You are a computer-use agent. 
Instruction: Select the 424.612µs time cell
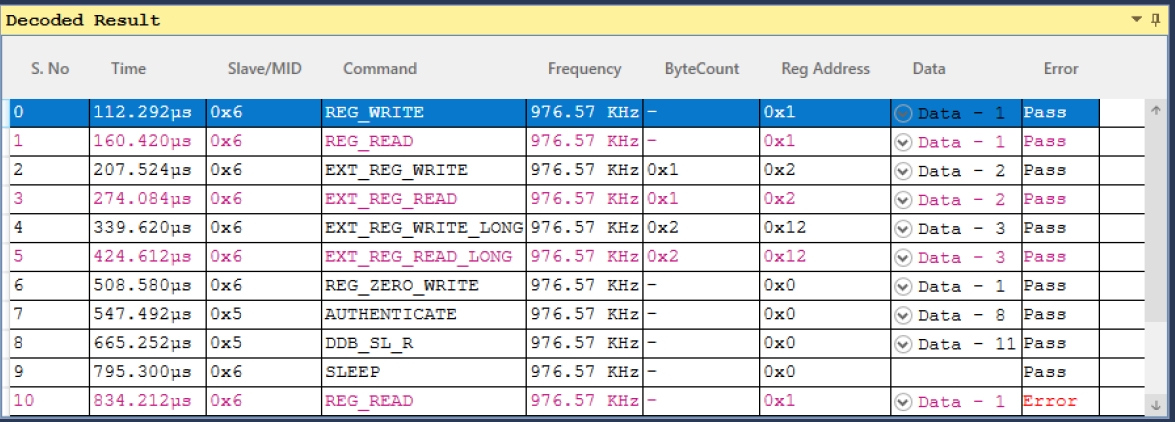coord(148,258)
